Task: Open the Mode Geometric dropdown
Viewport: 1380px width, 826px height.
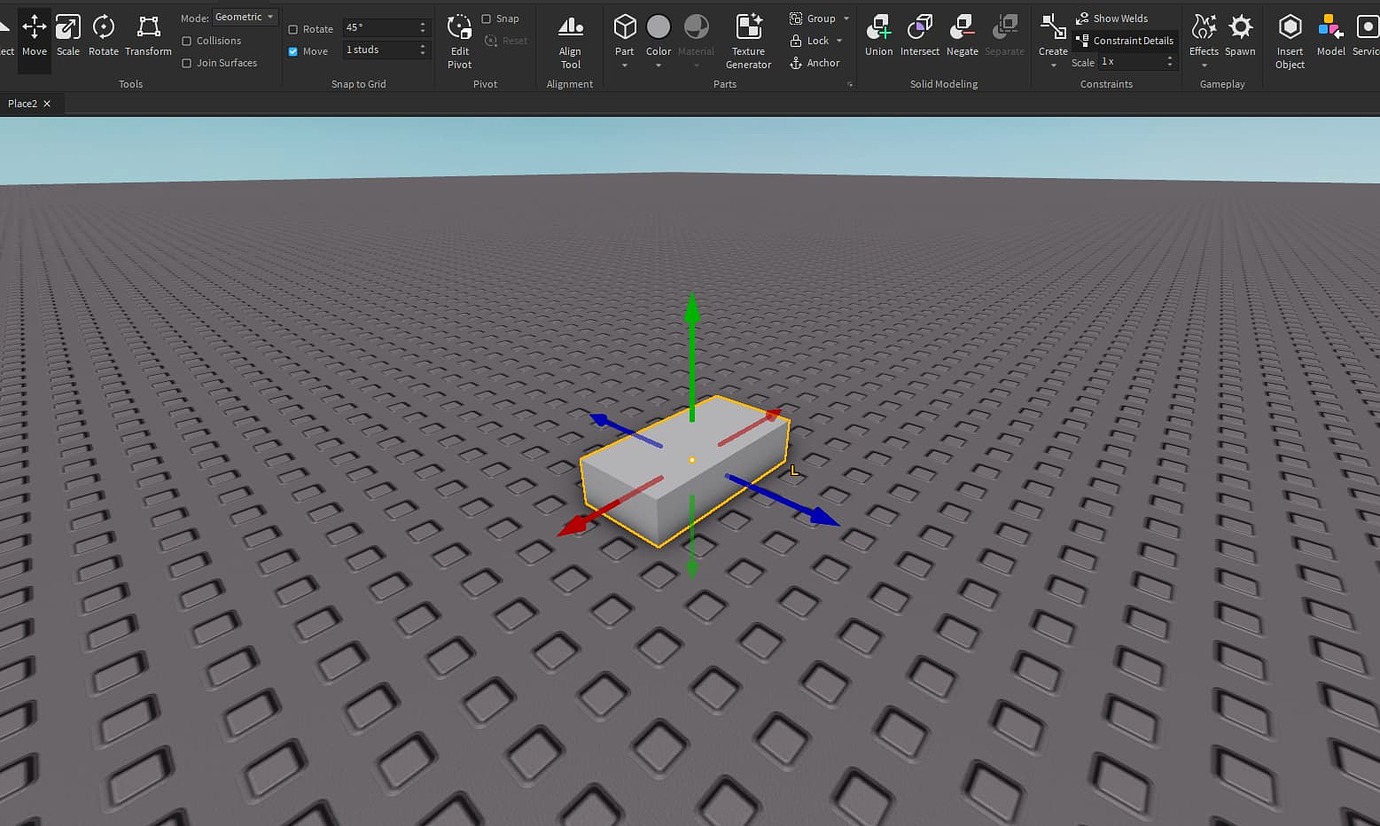Action: click(x=243, y=16)
